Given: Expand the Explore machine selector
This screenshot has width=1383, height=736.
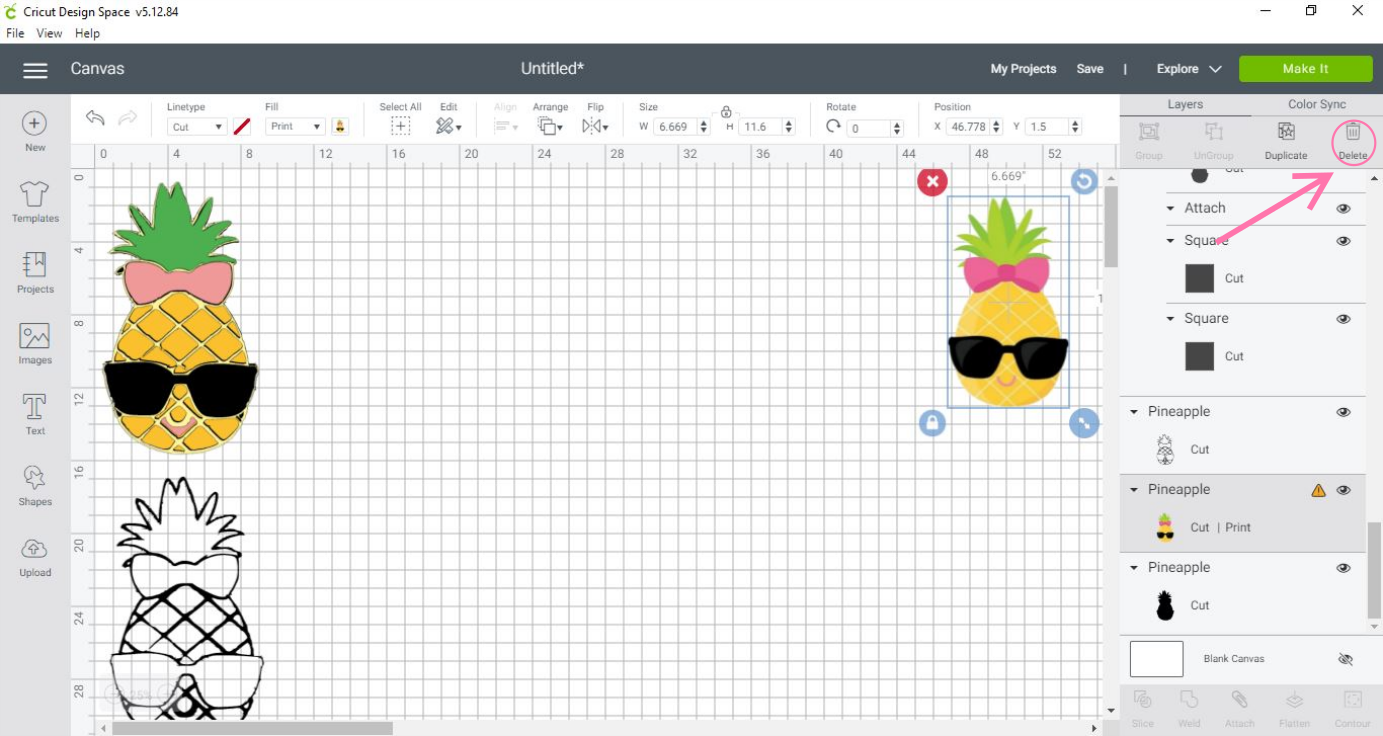Looking at the screenshot, I should coord(1189,69).
